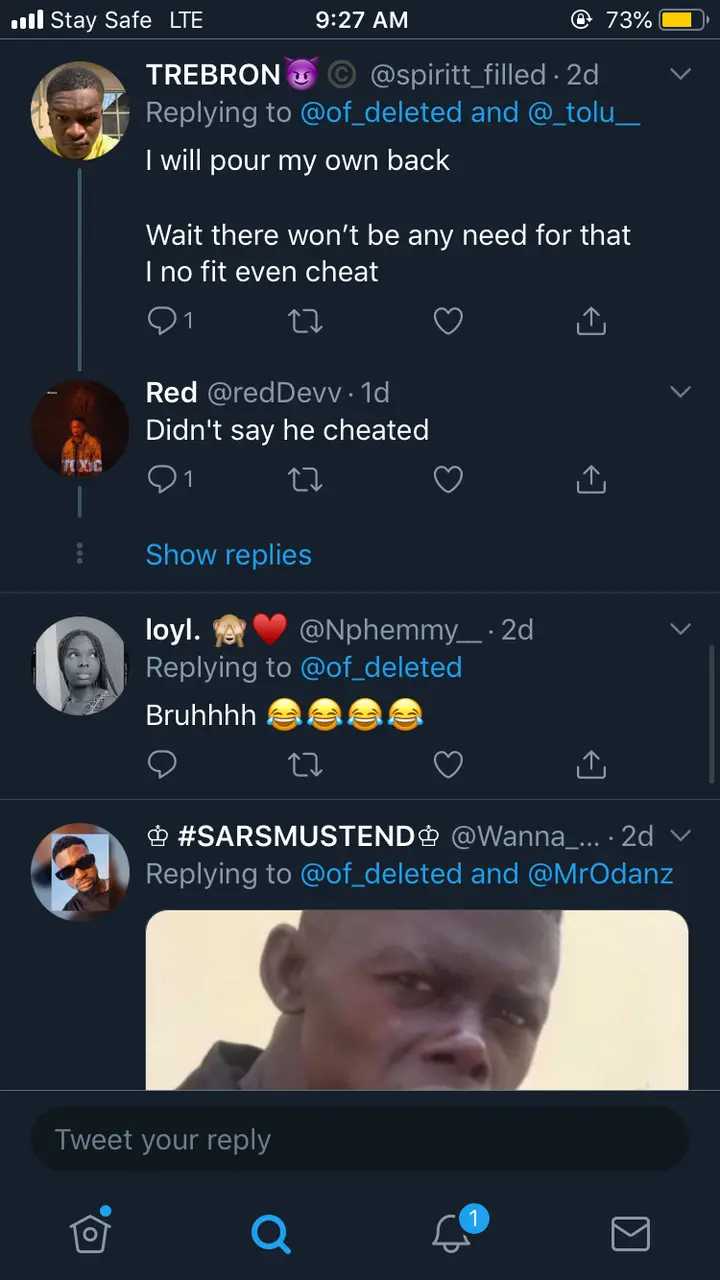This screenshot has width=720, height=1280.
Task: Like TREBRON's reply
Action: click(448, 320)
